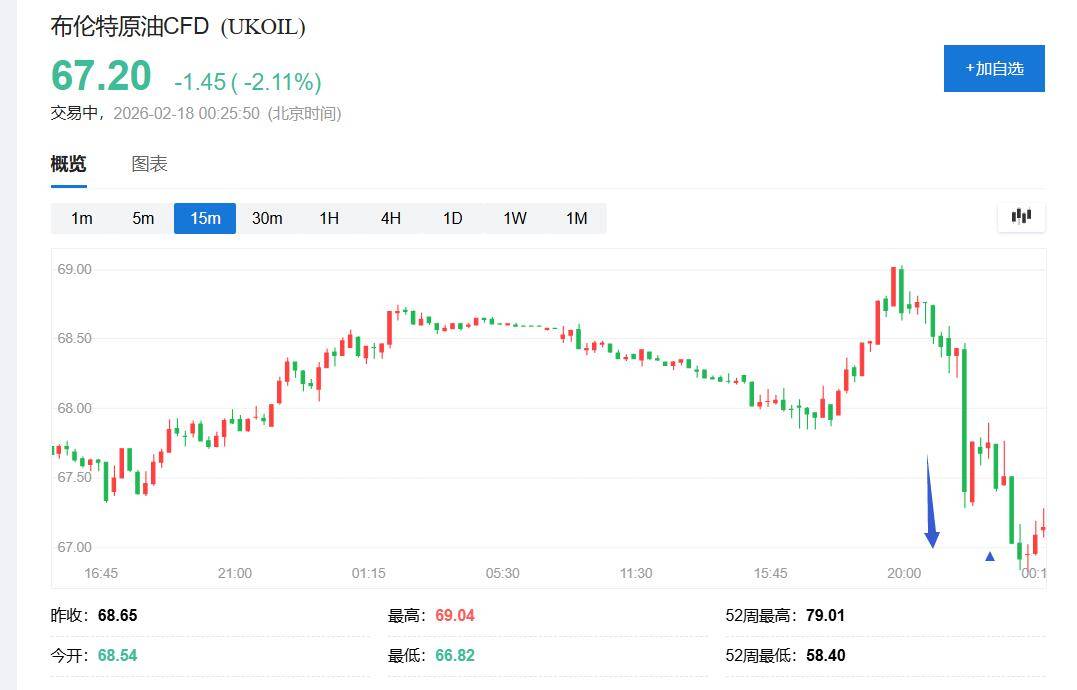Image resolution: width=1077 pixels, height=690 pixels.
Task: Click the 69.00 price axis label
Action: (x=76, y=269)
